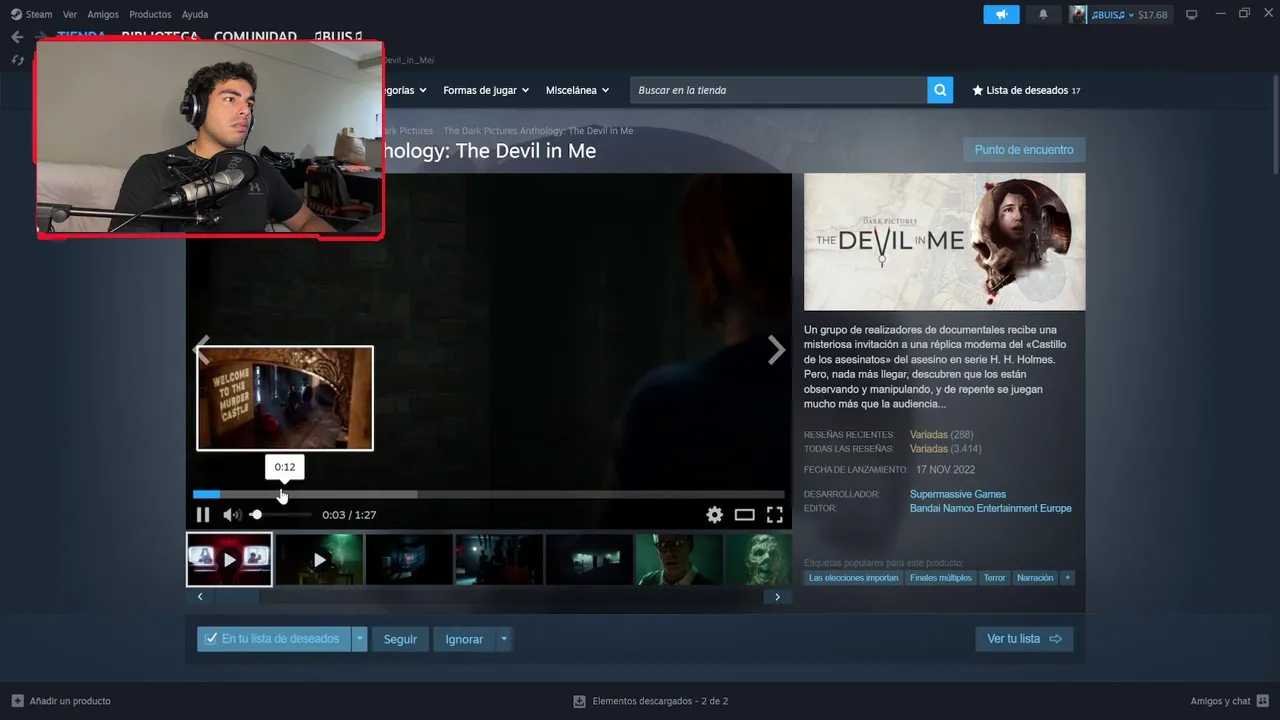Open Punto de encuentro
Viewport: 1280px width, 720px height.
tap(1024, 150)
